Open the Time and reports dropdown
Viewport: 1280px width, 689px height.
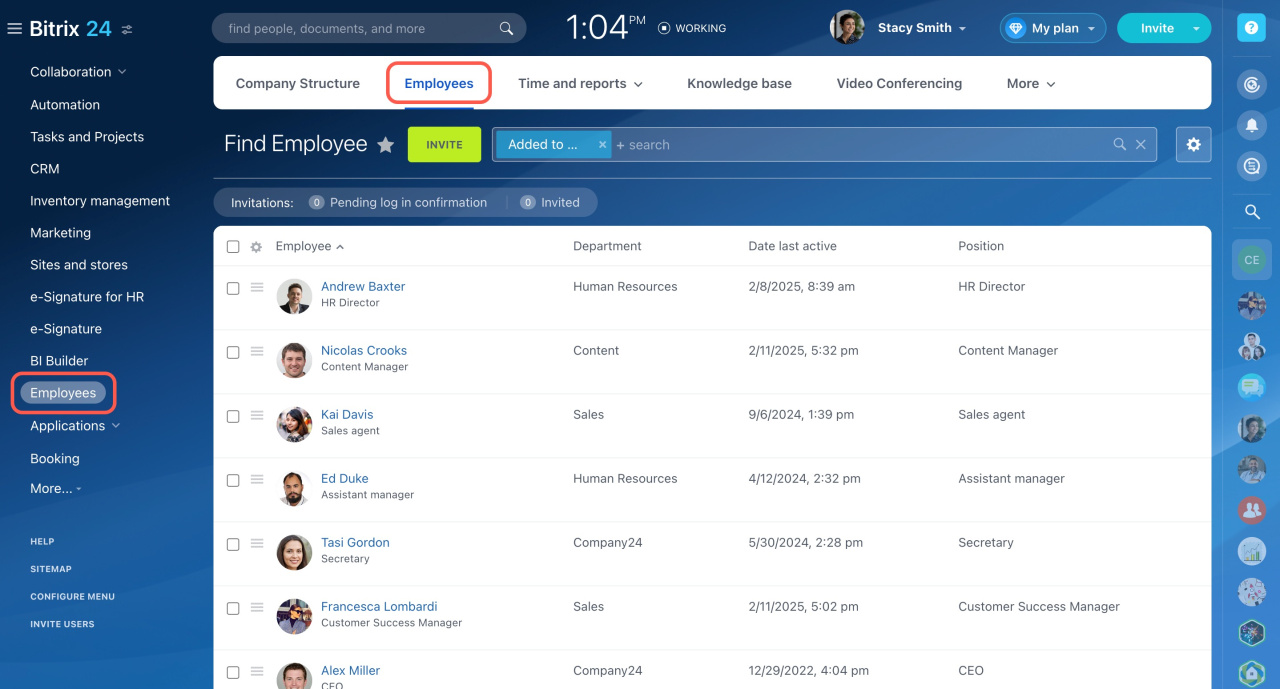coord(580,84)
